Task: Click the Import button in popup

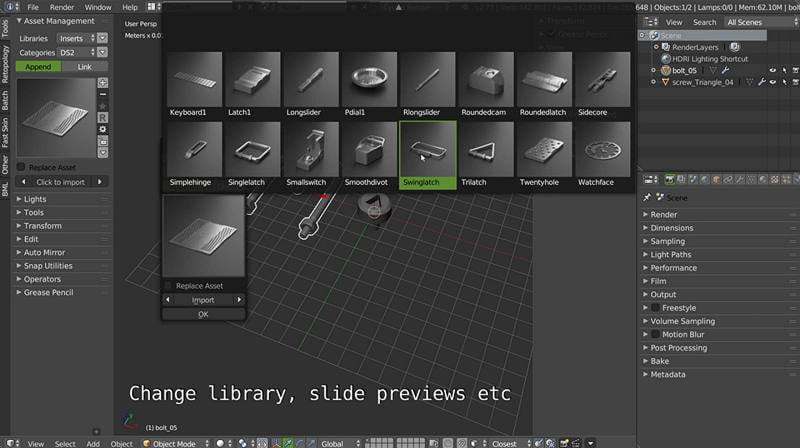Action: 203,300
